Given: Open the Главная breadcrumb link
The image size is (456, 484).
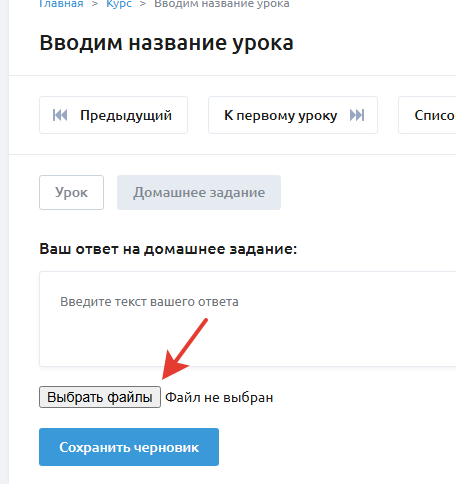Looking at the screenshot, I should click(61, 4).
